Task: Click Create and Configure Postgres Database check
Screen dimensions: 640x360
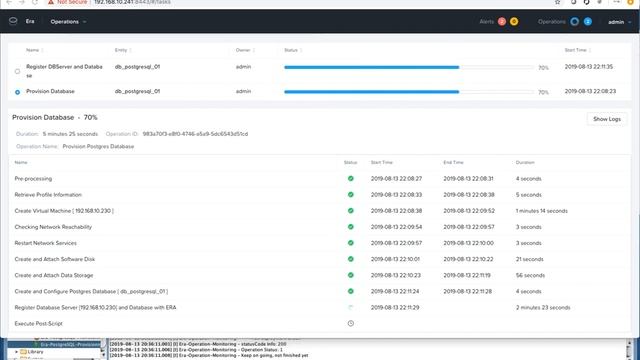Action: (x=351, y=291)
